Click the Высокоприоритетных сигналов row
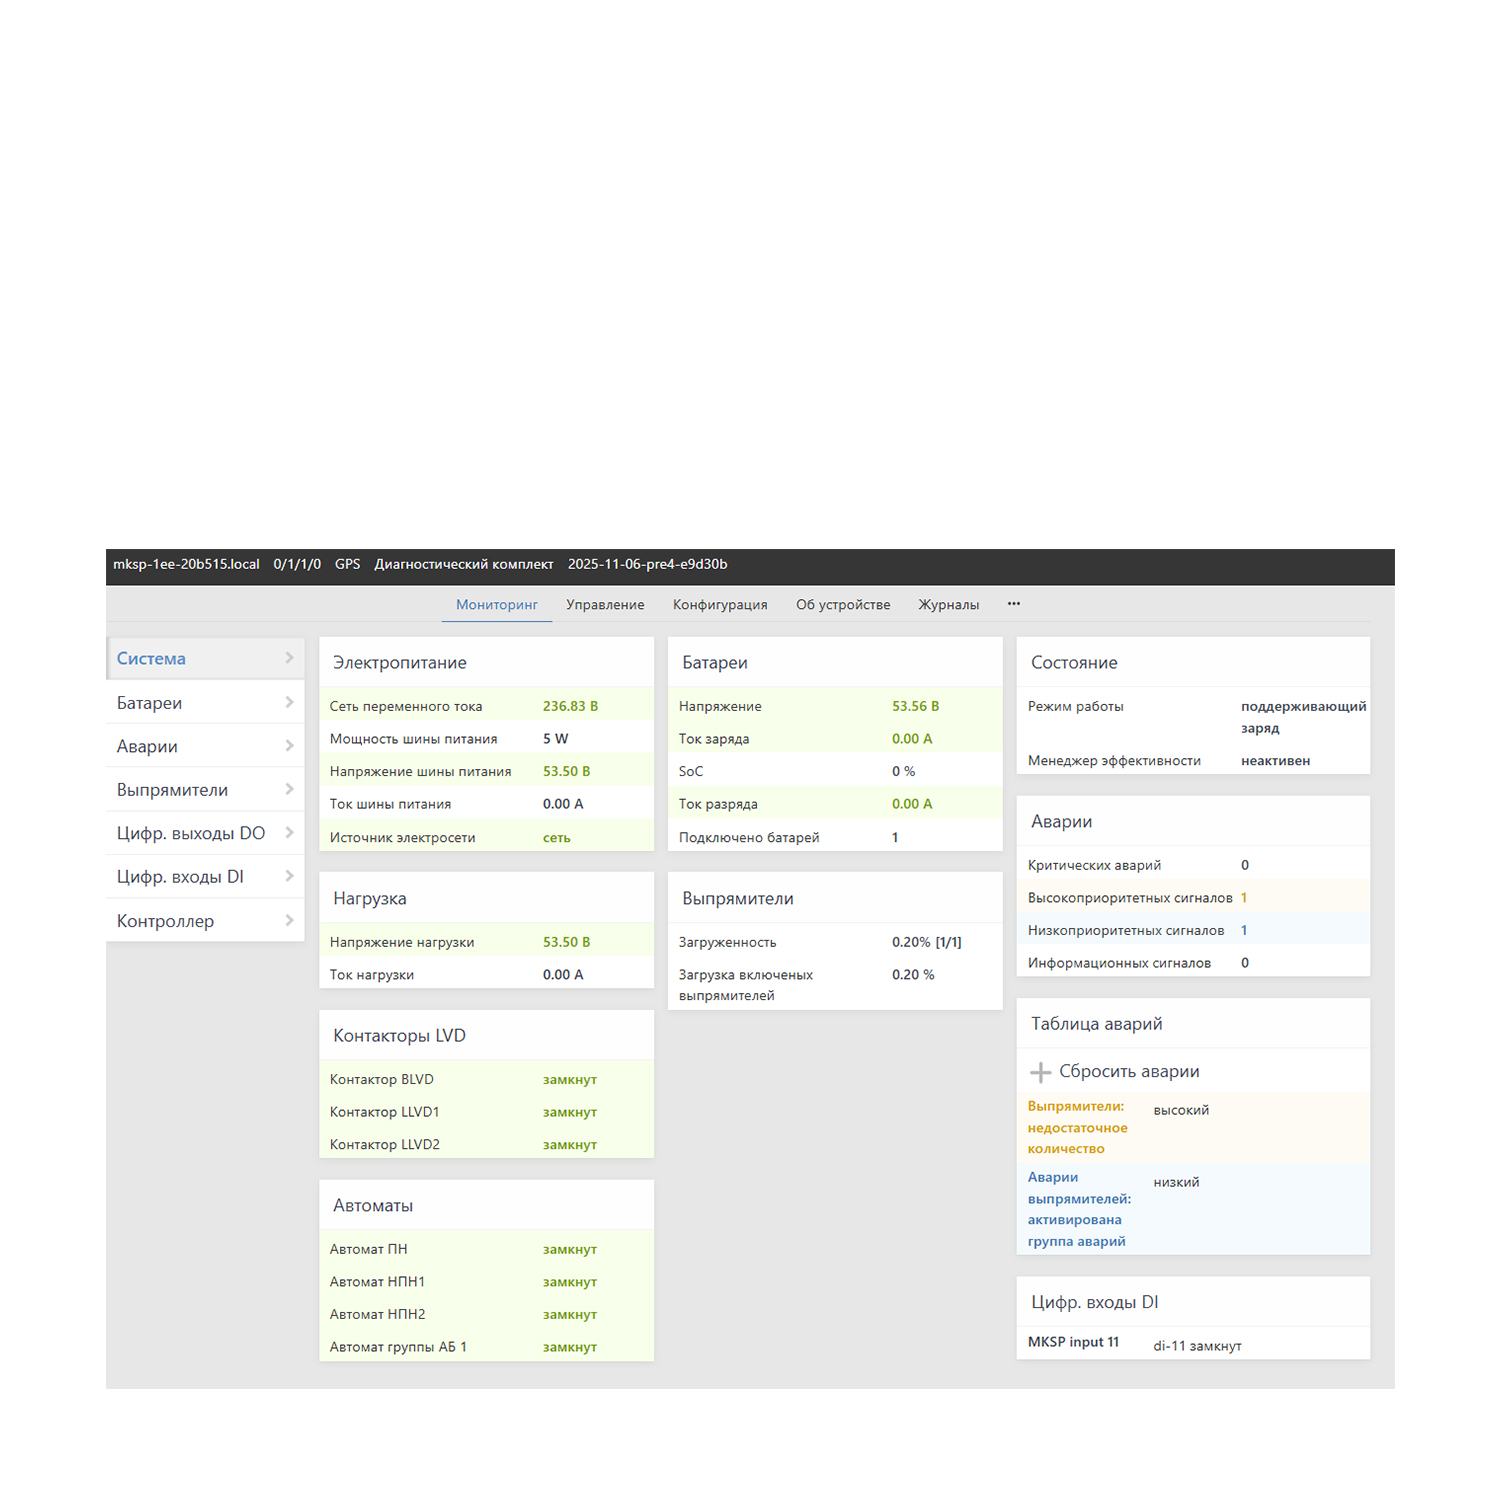The height and width of the screenshot is (1500, 1500). tap(1130, 898)
